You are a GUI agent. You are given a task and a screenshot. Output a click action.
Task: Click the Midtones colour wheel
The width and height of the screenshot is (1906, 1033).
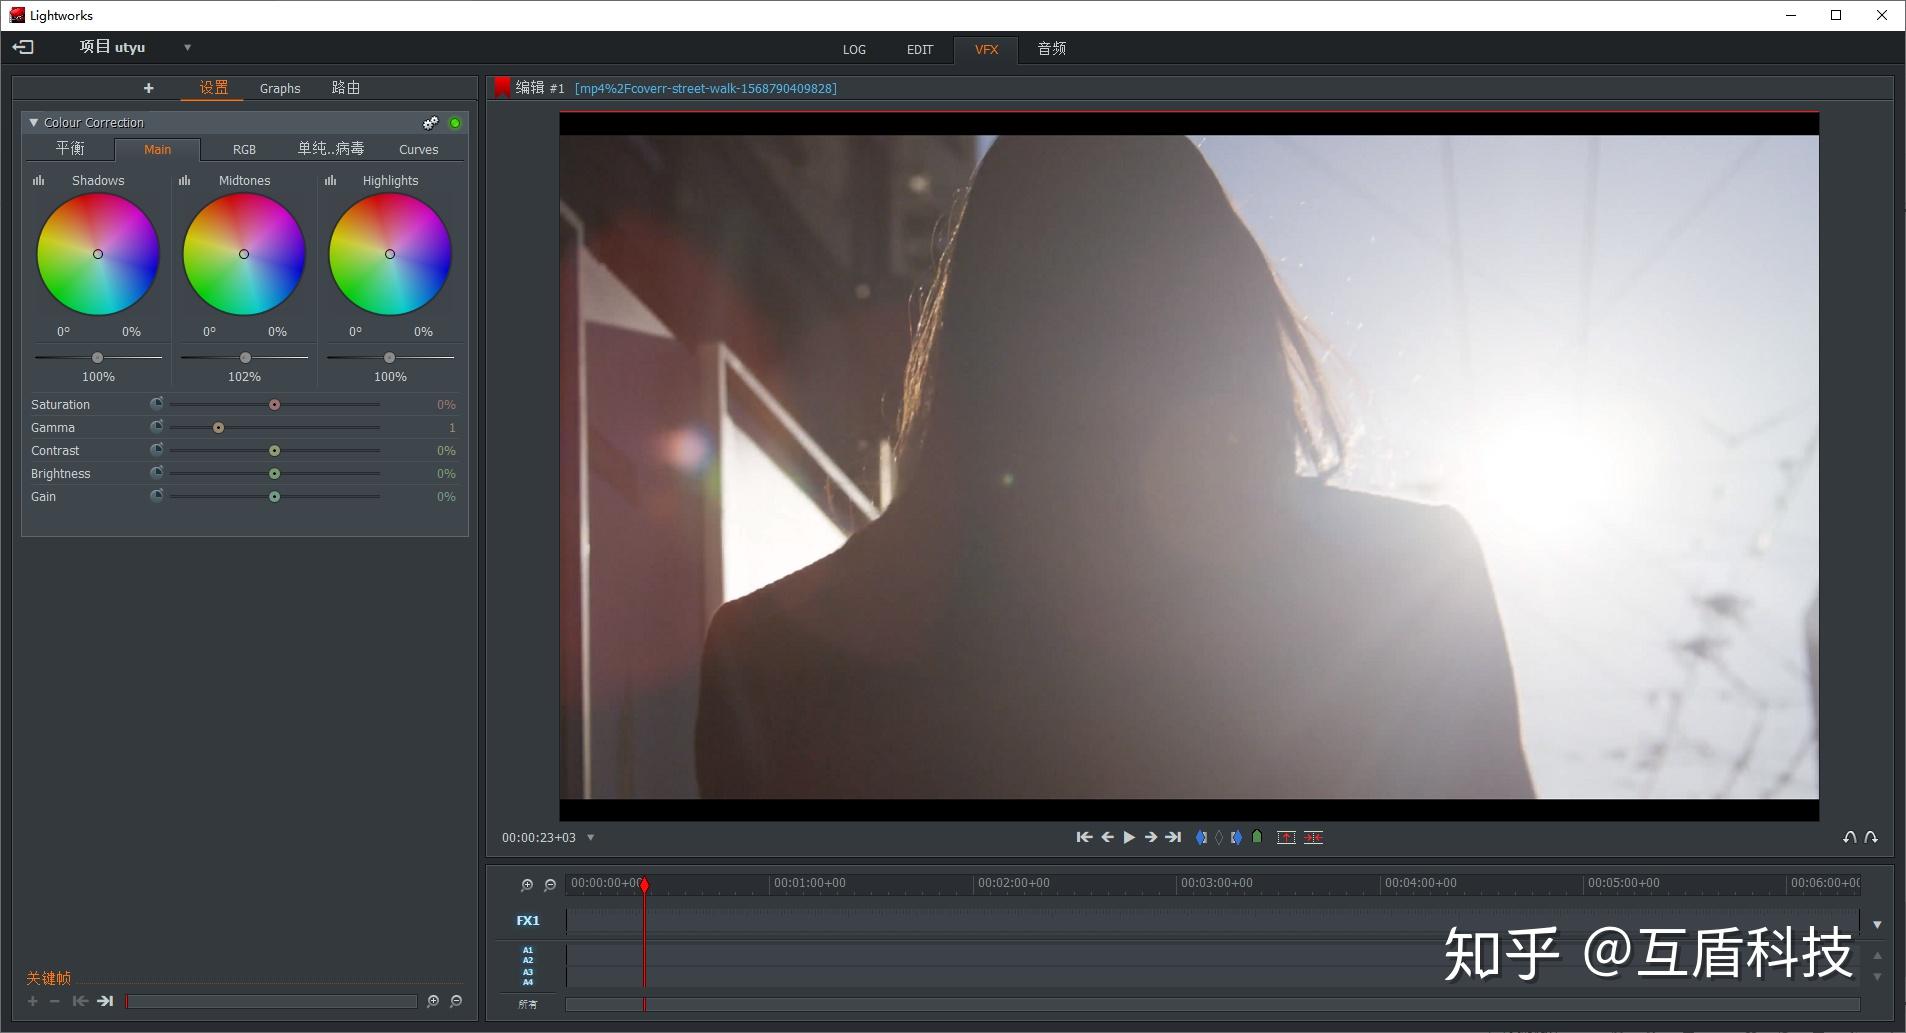(x=244, y=254)
